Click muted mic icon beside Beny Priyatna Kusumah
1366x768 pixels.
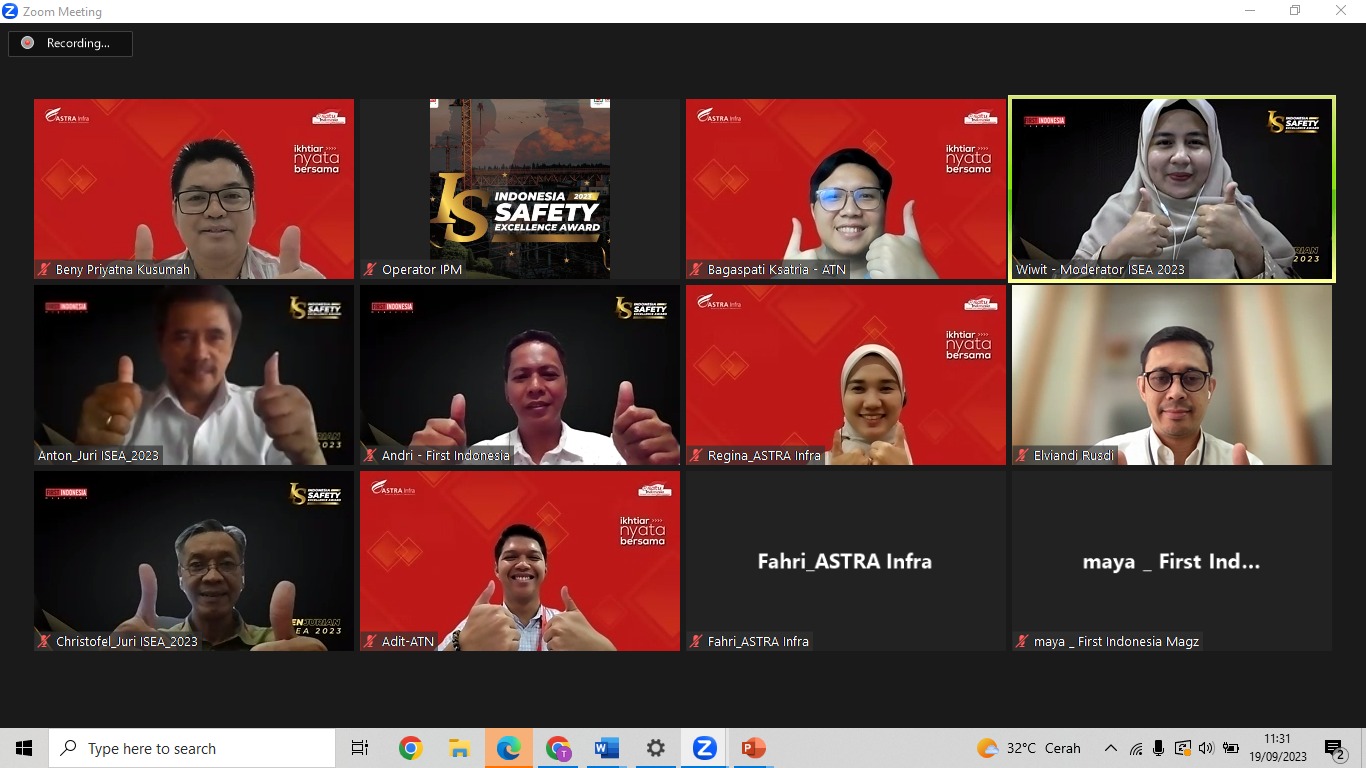(x=44, y=270)
